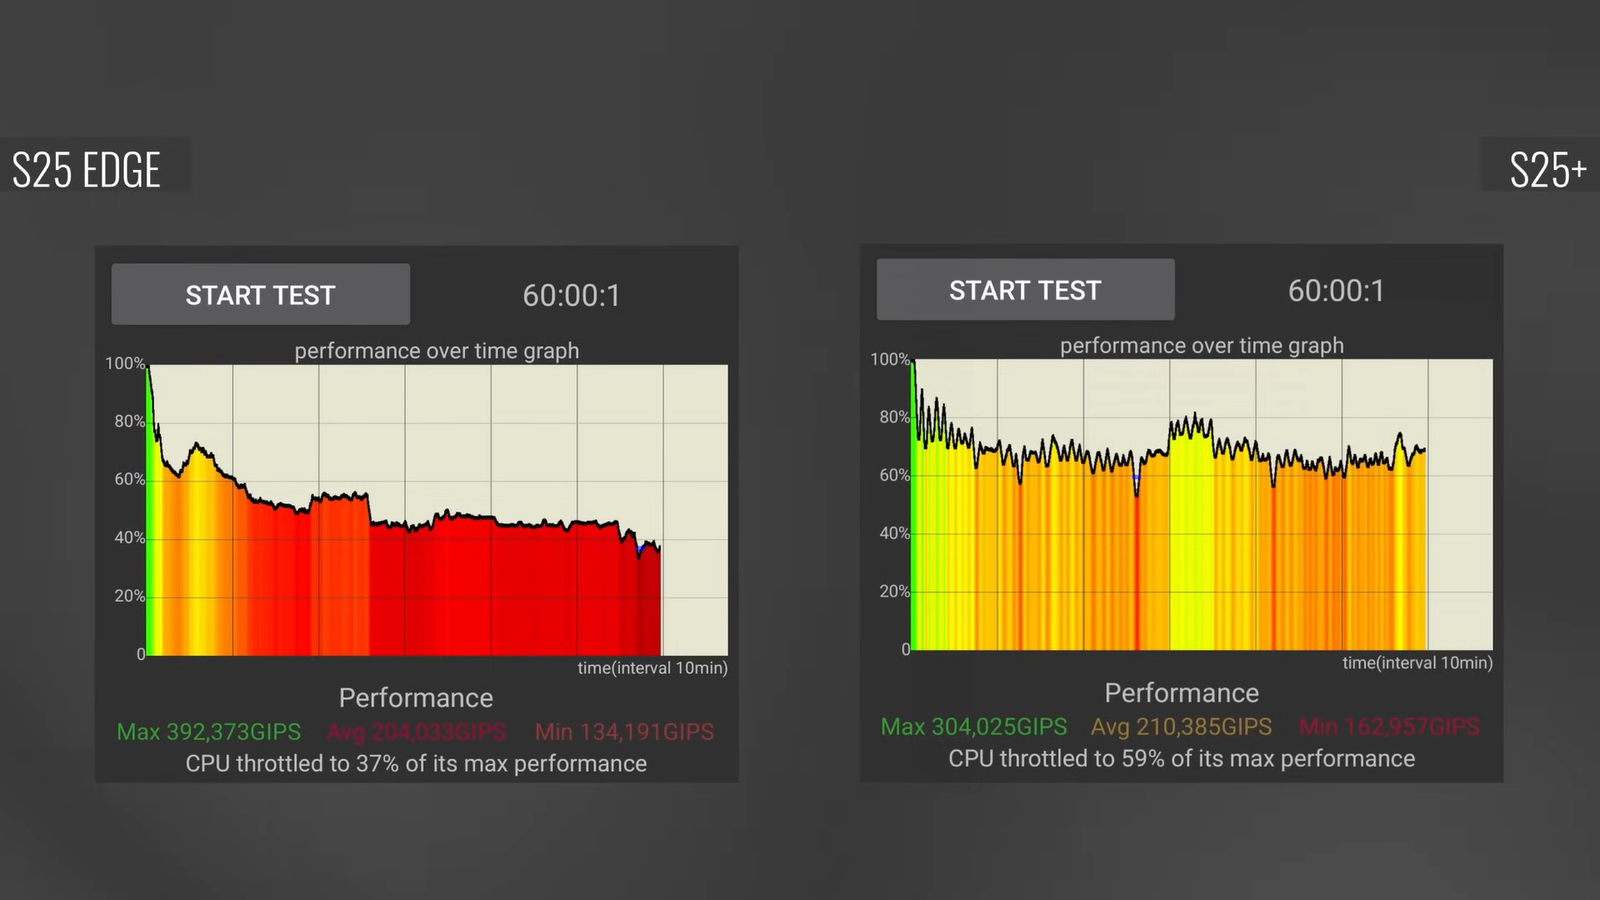
Task: Click 'time(interval 10min)' label in S25 Edge panel
Action: pyautogui.click(x=653, y=668)
